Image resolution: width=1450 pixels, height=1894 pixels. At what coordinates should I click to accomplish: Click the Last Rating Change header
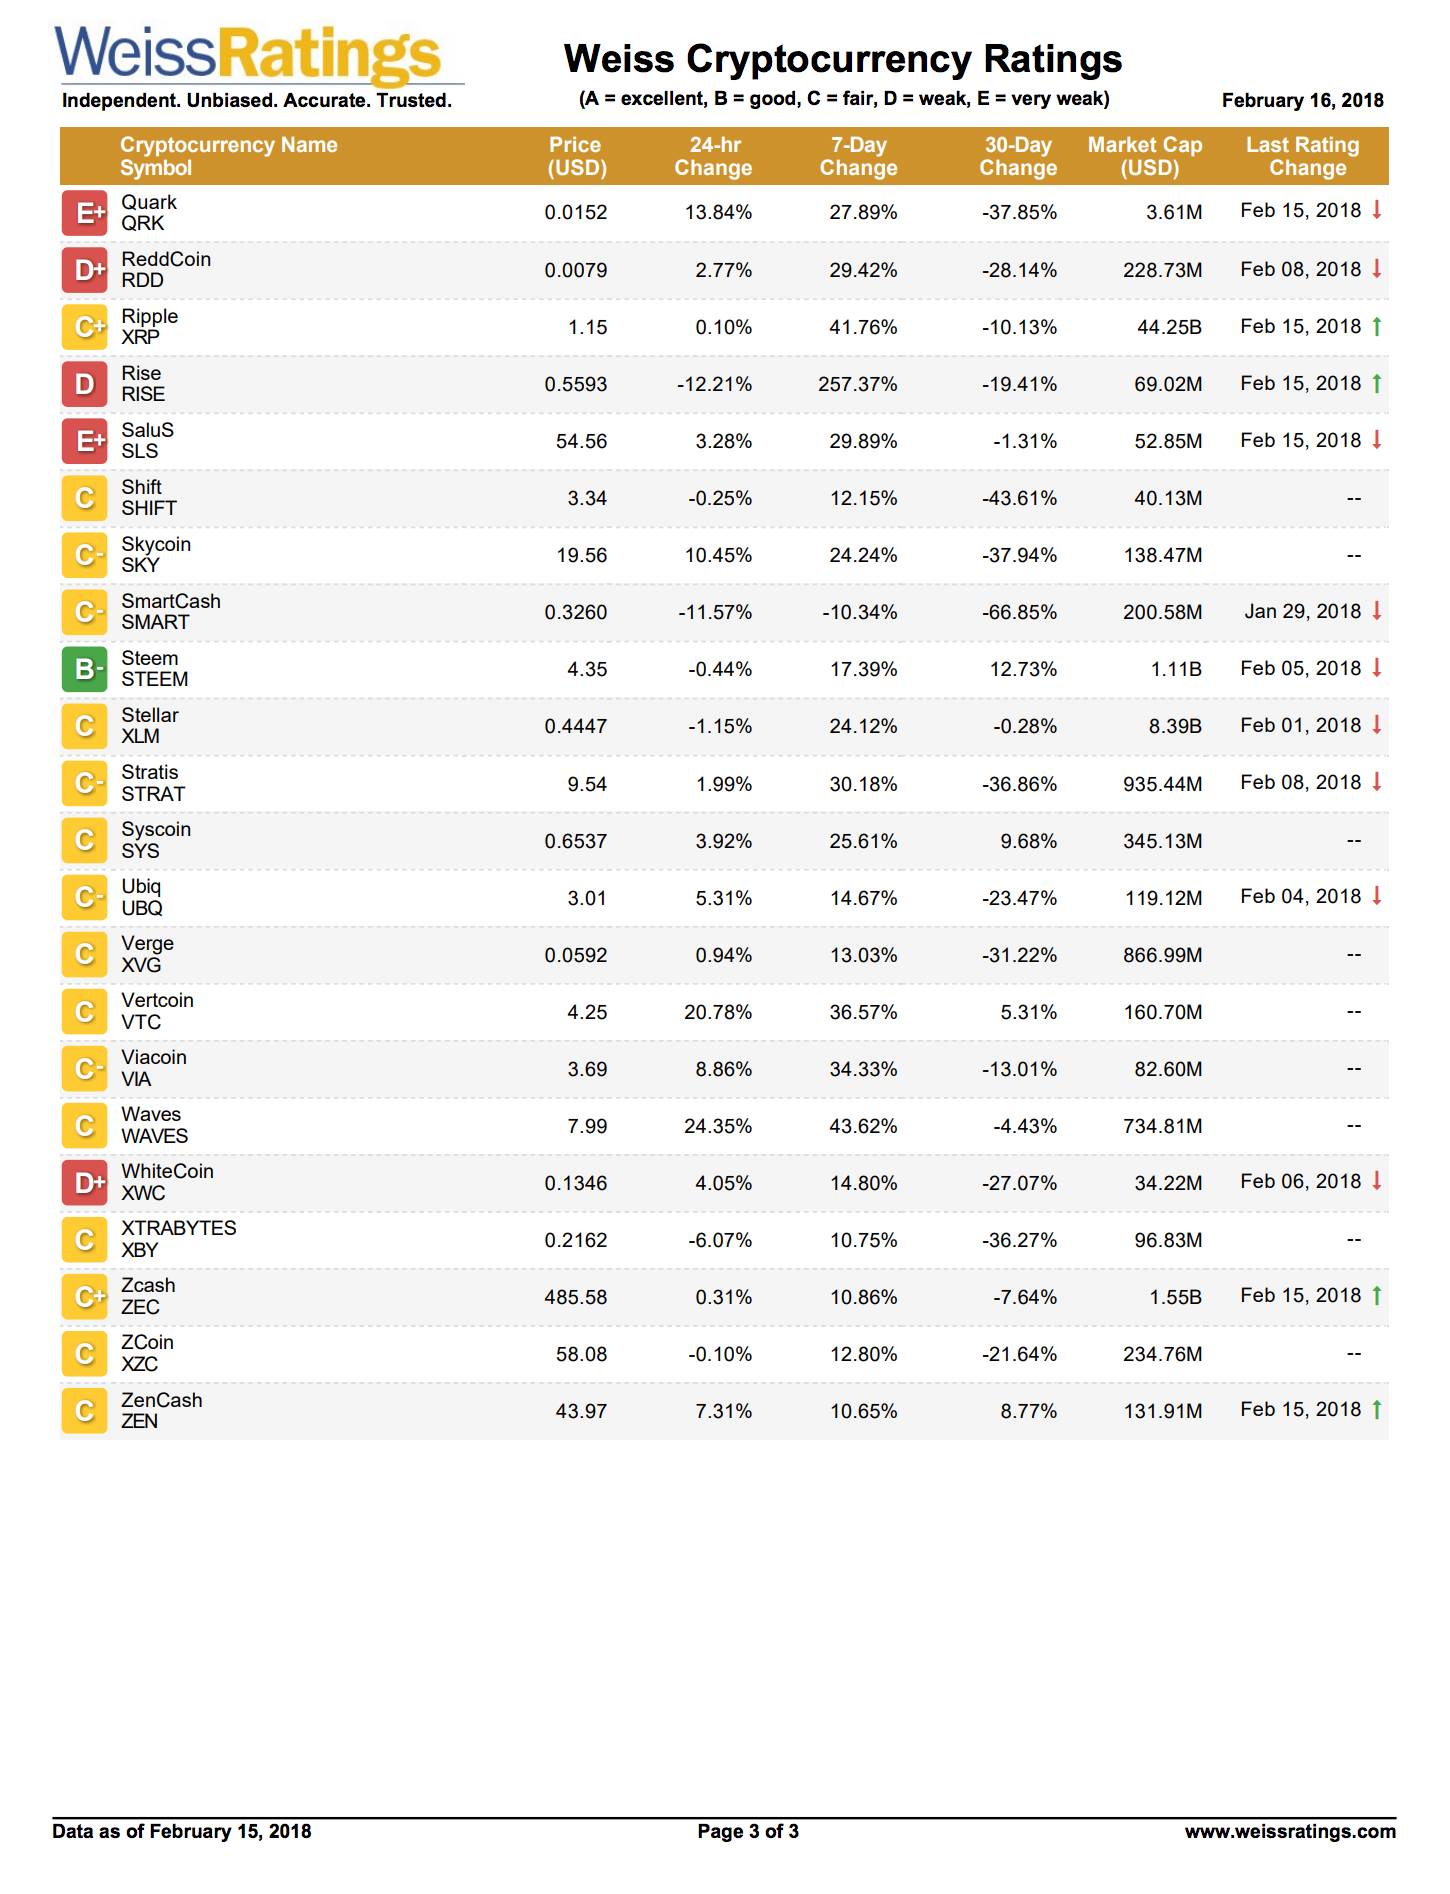(1303, 156)
